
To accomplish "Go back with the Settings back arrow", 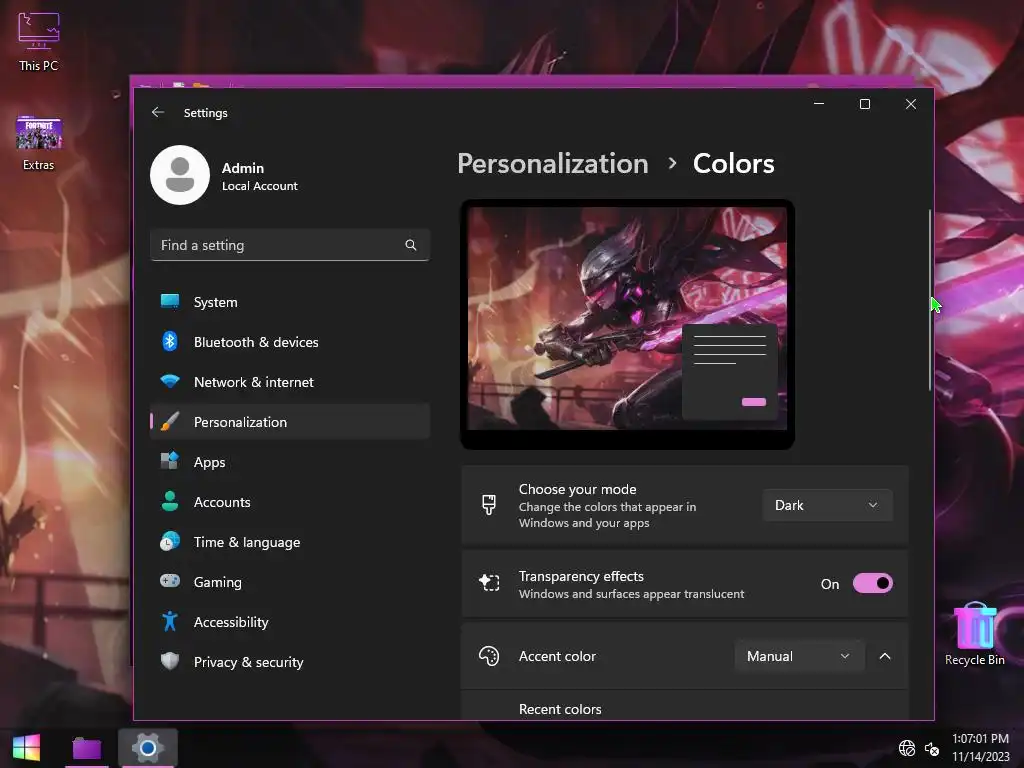I will coord(158,112).
